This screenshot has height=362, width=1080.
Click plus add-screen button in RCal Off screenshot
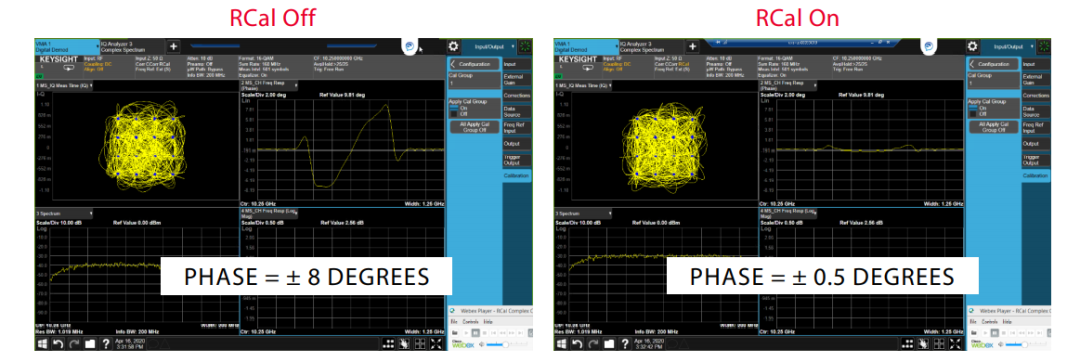[174, 46]
